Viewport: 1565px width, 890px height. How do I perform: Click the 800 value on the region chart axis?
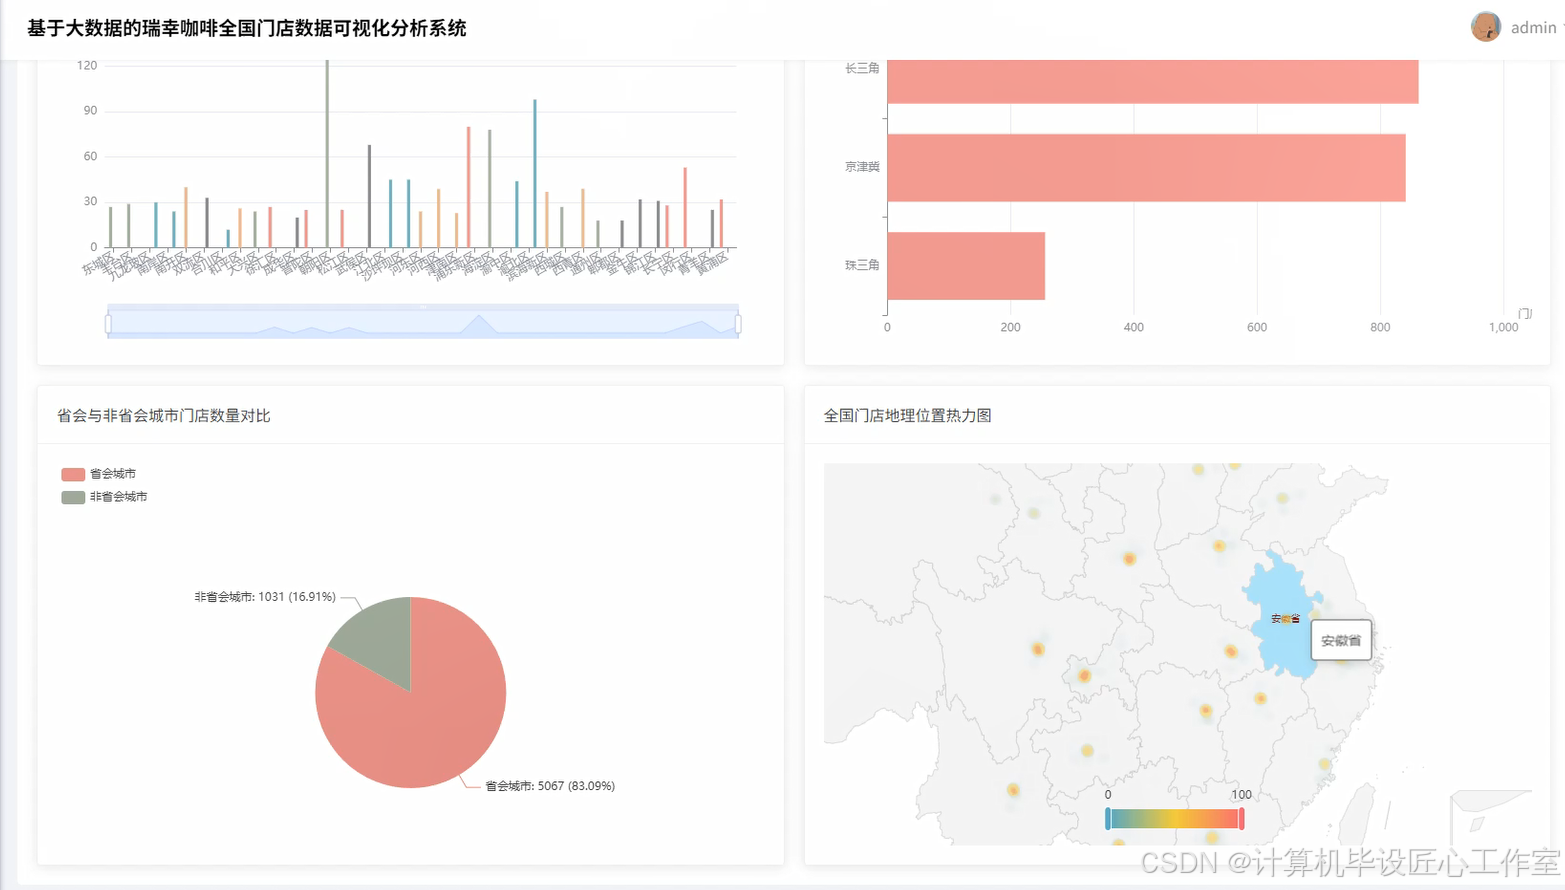click(x=1380, y=328)
